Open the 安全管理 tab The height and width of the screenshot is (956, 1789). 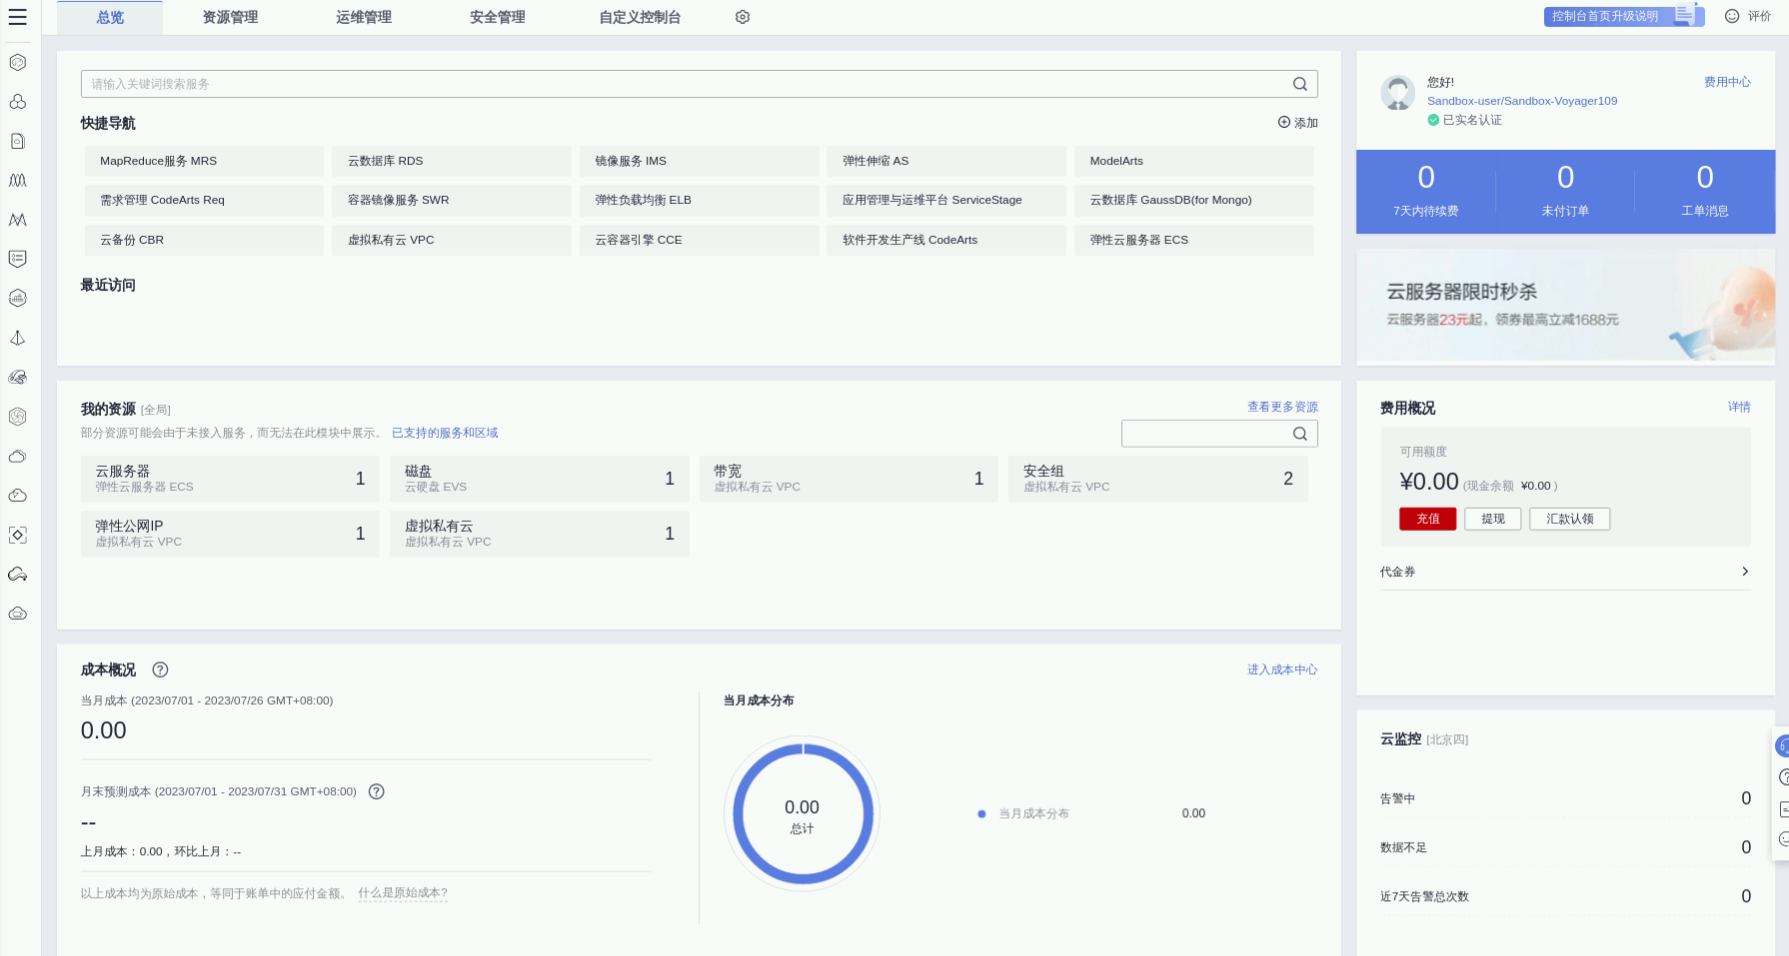click(497, 18)
